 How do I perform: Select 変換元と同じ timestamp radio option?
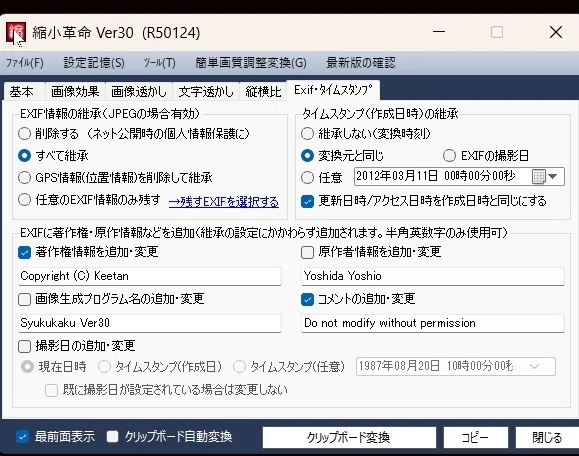pos(307,155)
